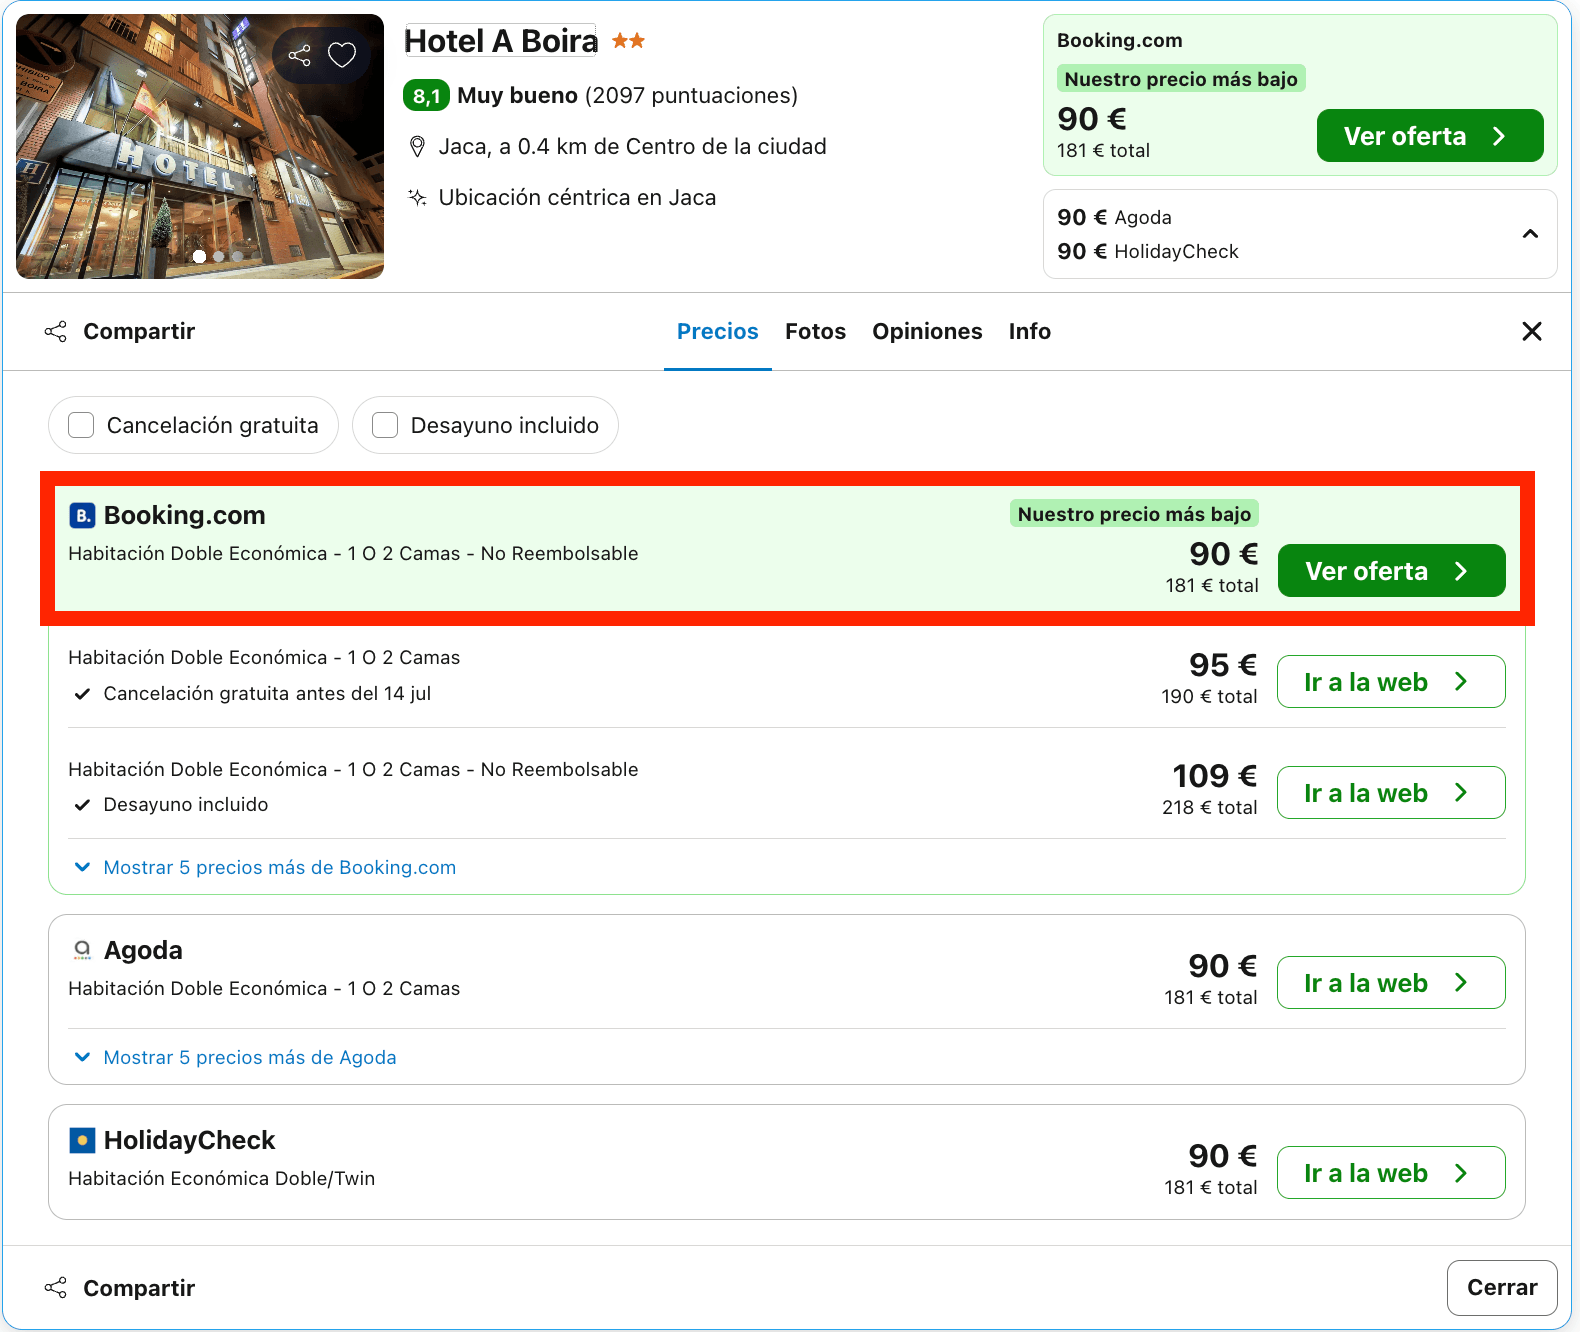Enable Cancelación gratuita checkbox
The height and width of the screenshot is (1332, 1580).
[81, 425]
